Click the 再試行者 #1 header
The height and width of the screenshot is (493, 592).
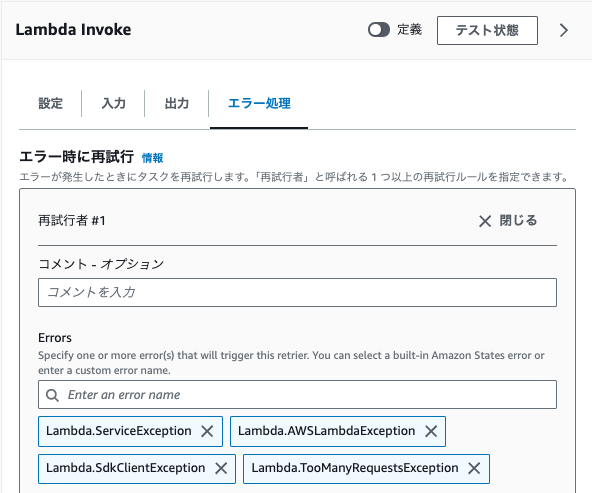click(72, 220)
